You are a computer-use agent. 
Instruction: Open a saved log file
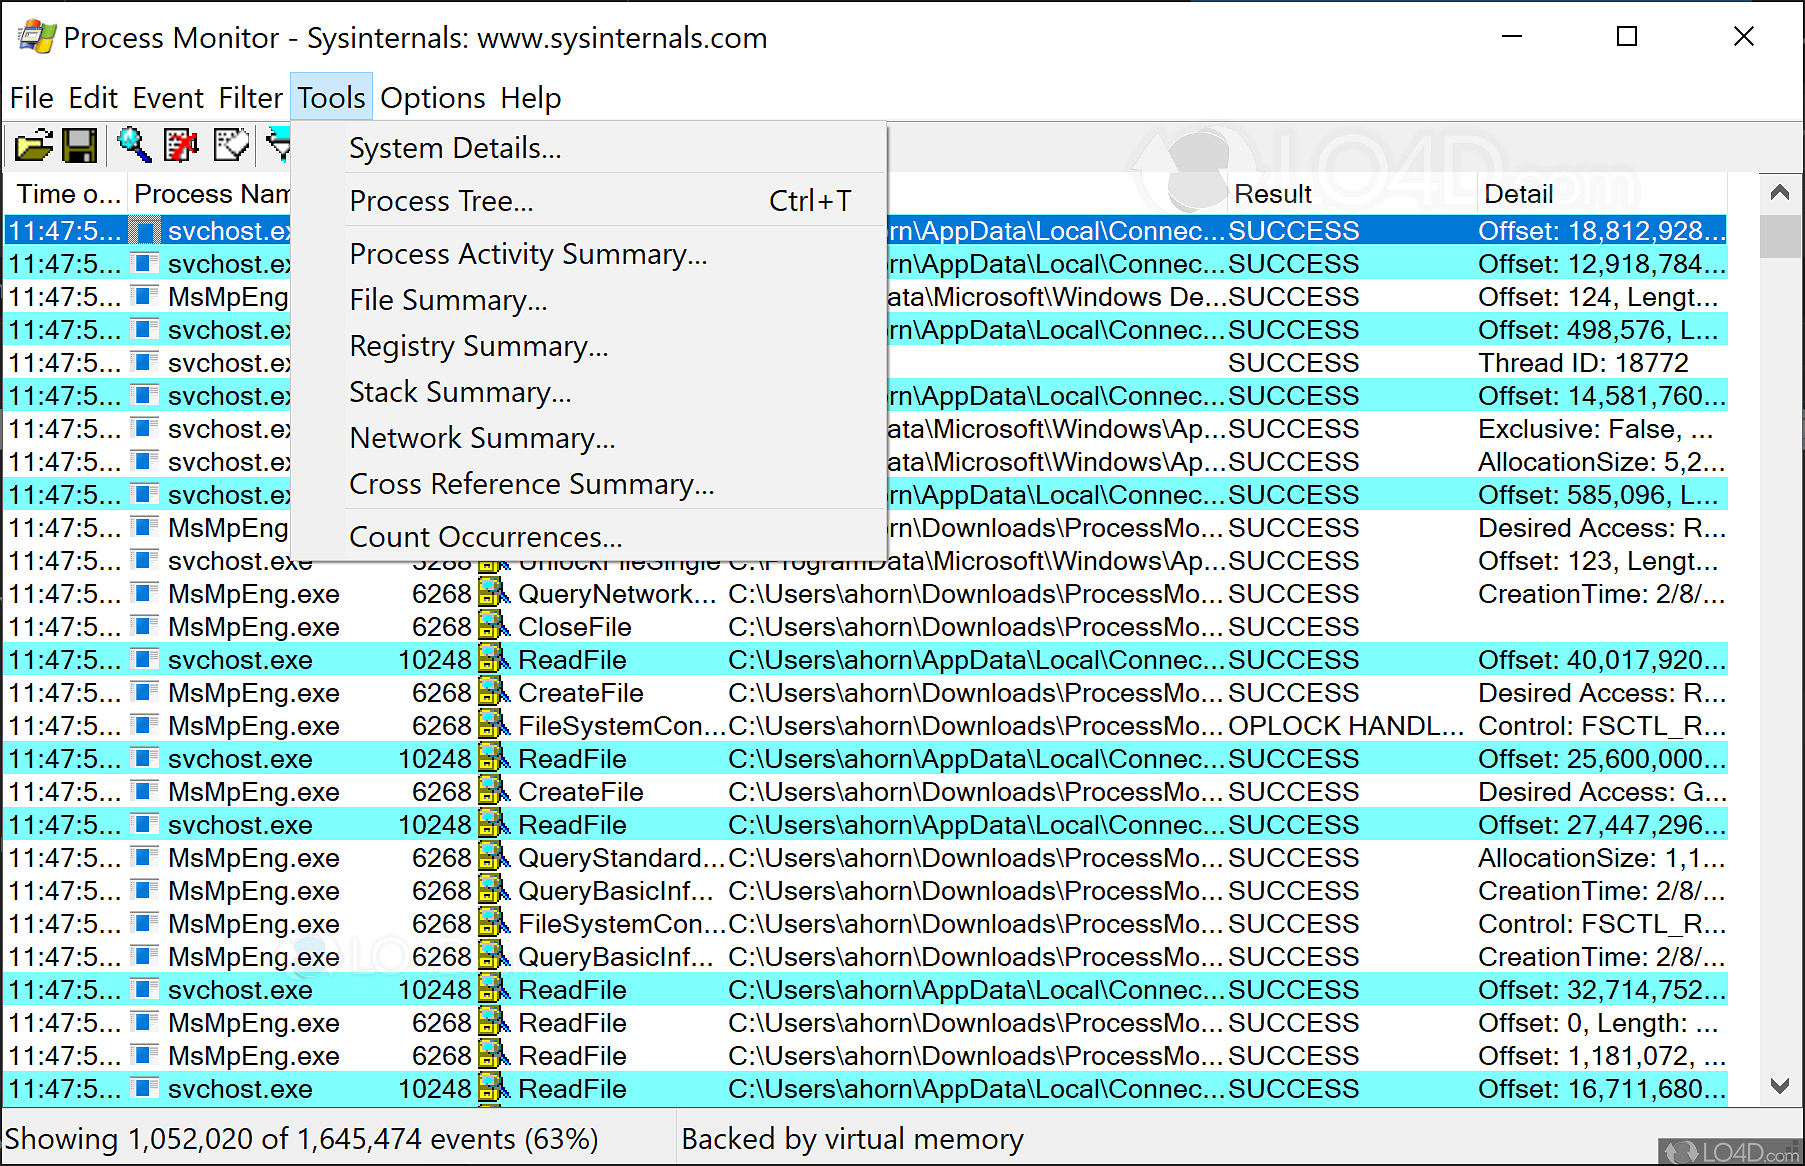(x=33, y=145)
